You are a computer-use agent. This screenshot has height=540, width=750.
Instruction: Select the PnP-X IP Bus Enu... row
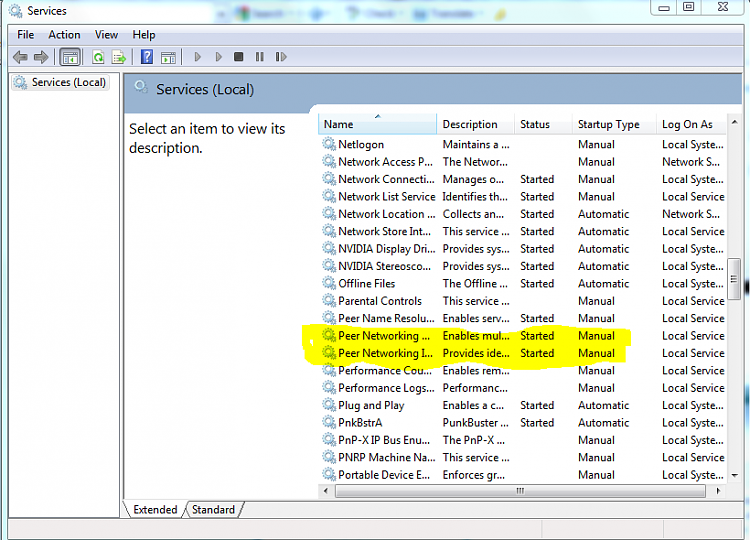(x=523, y=440)
